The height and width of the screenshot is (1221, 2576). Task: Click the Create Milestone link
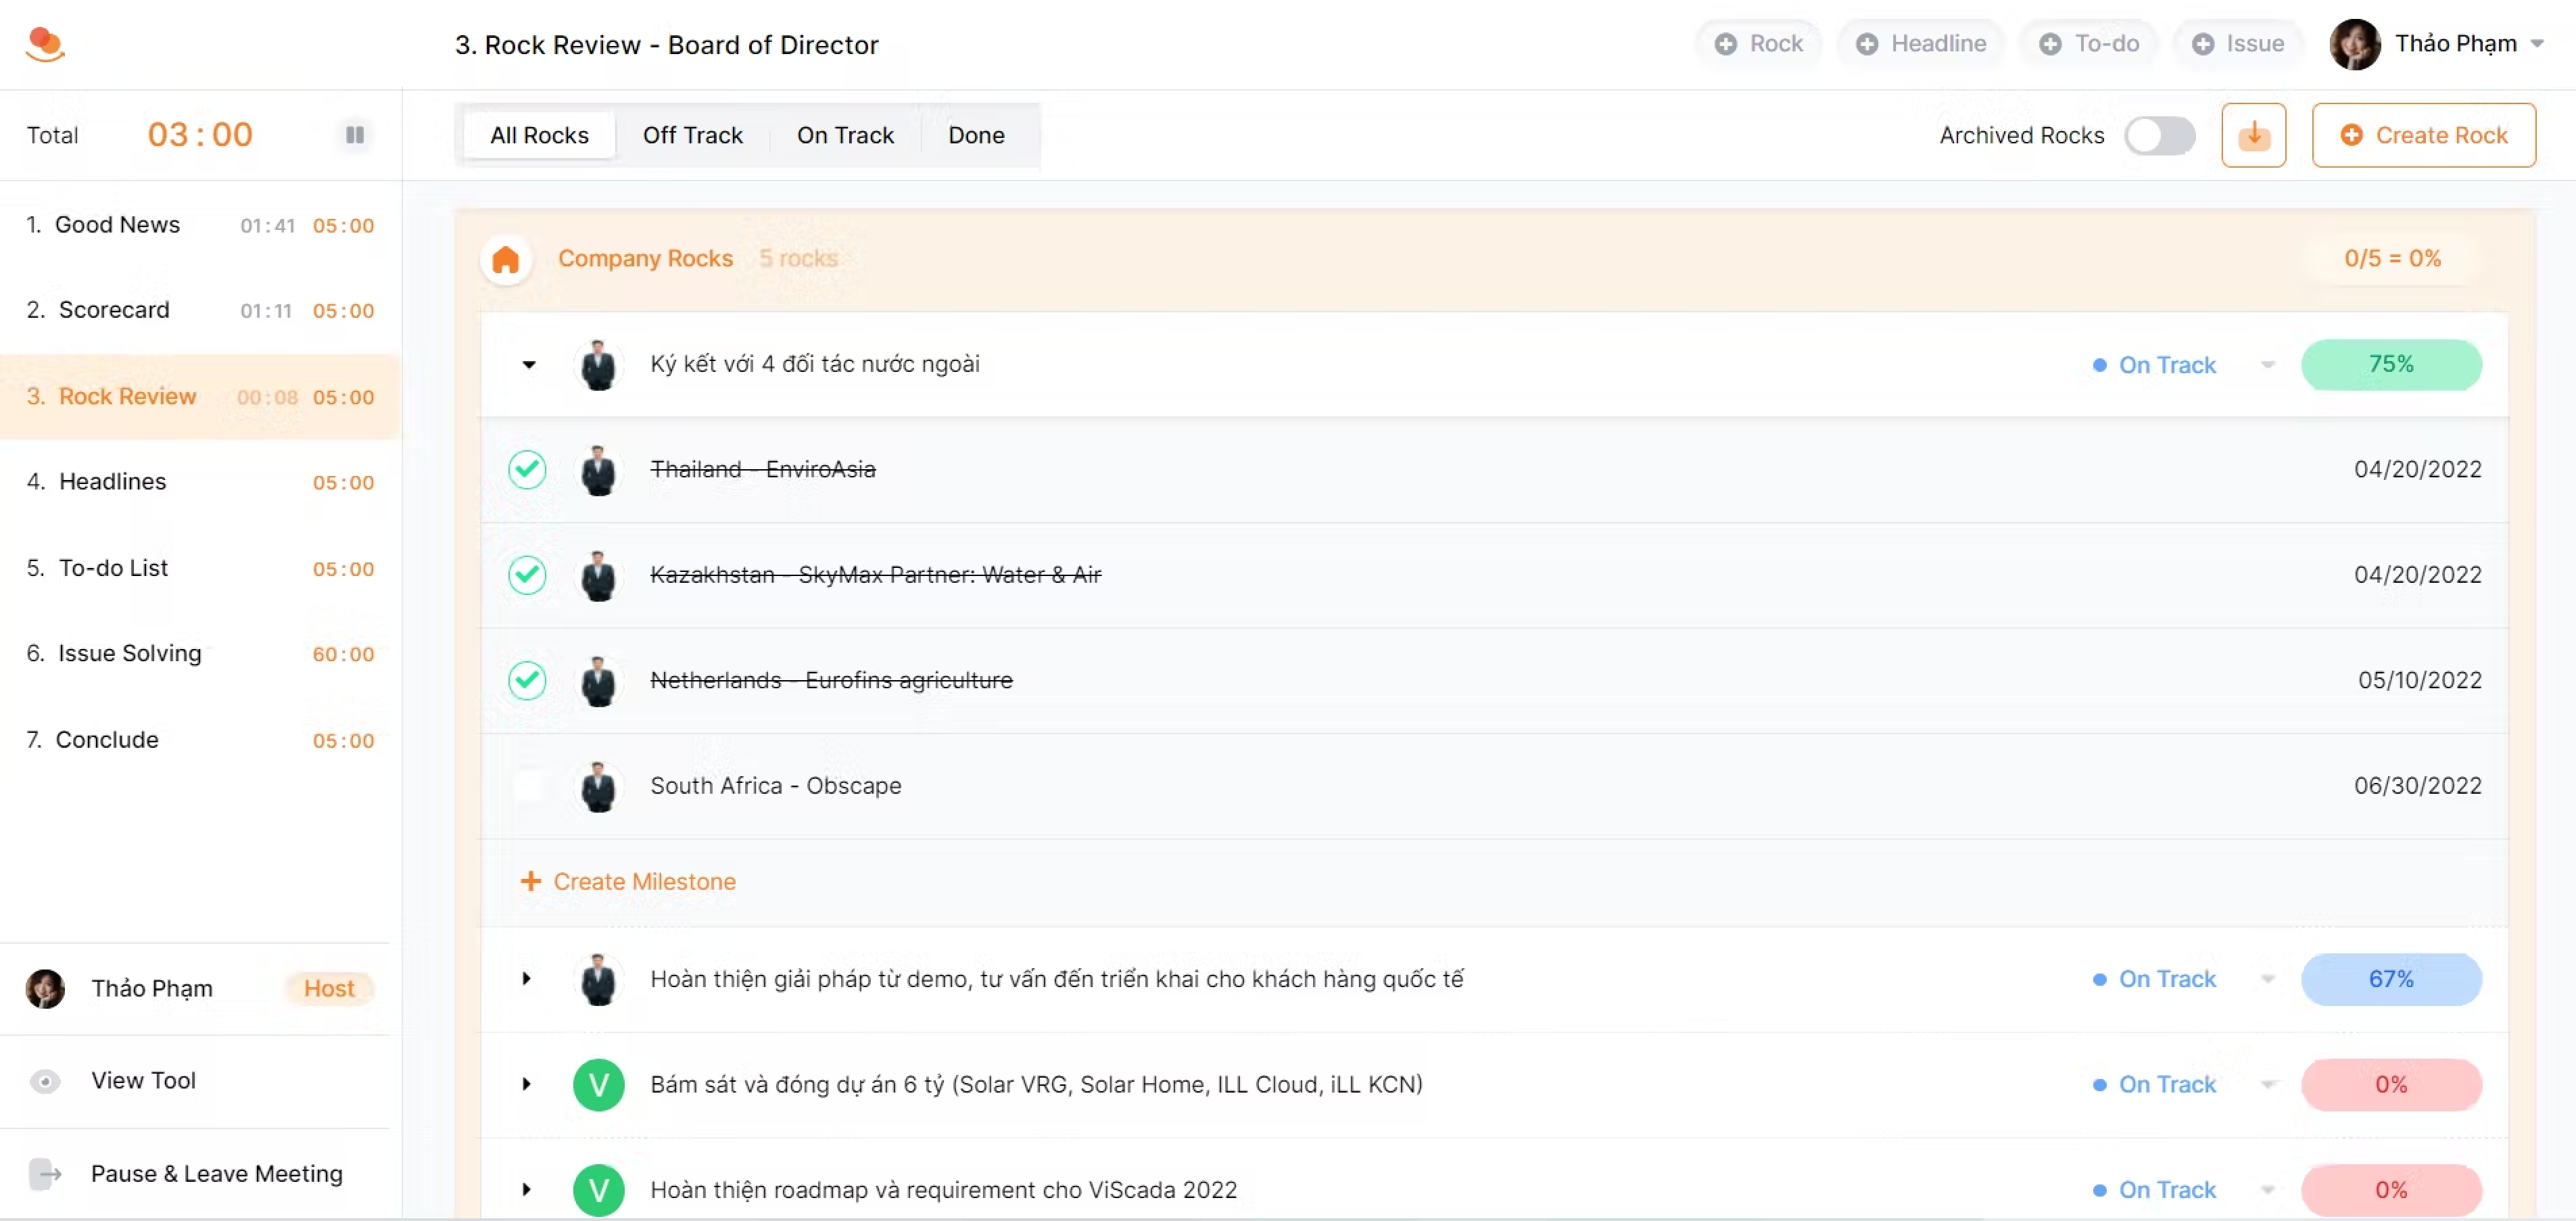(629, 882)
